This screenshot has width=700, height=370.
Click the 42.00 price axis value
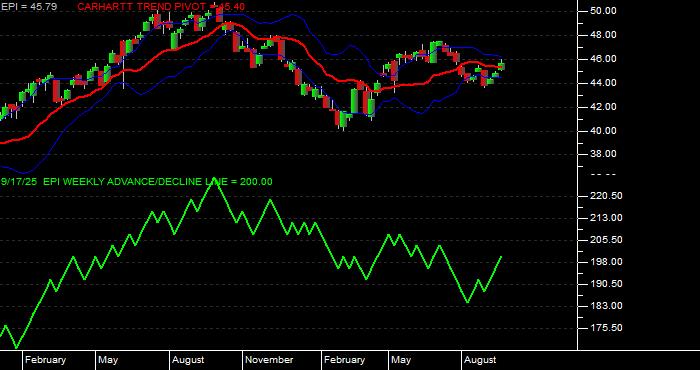pos(603,107)
